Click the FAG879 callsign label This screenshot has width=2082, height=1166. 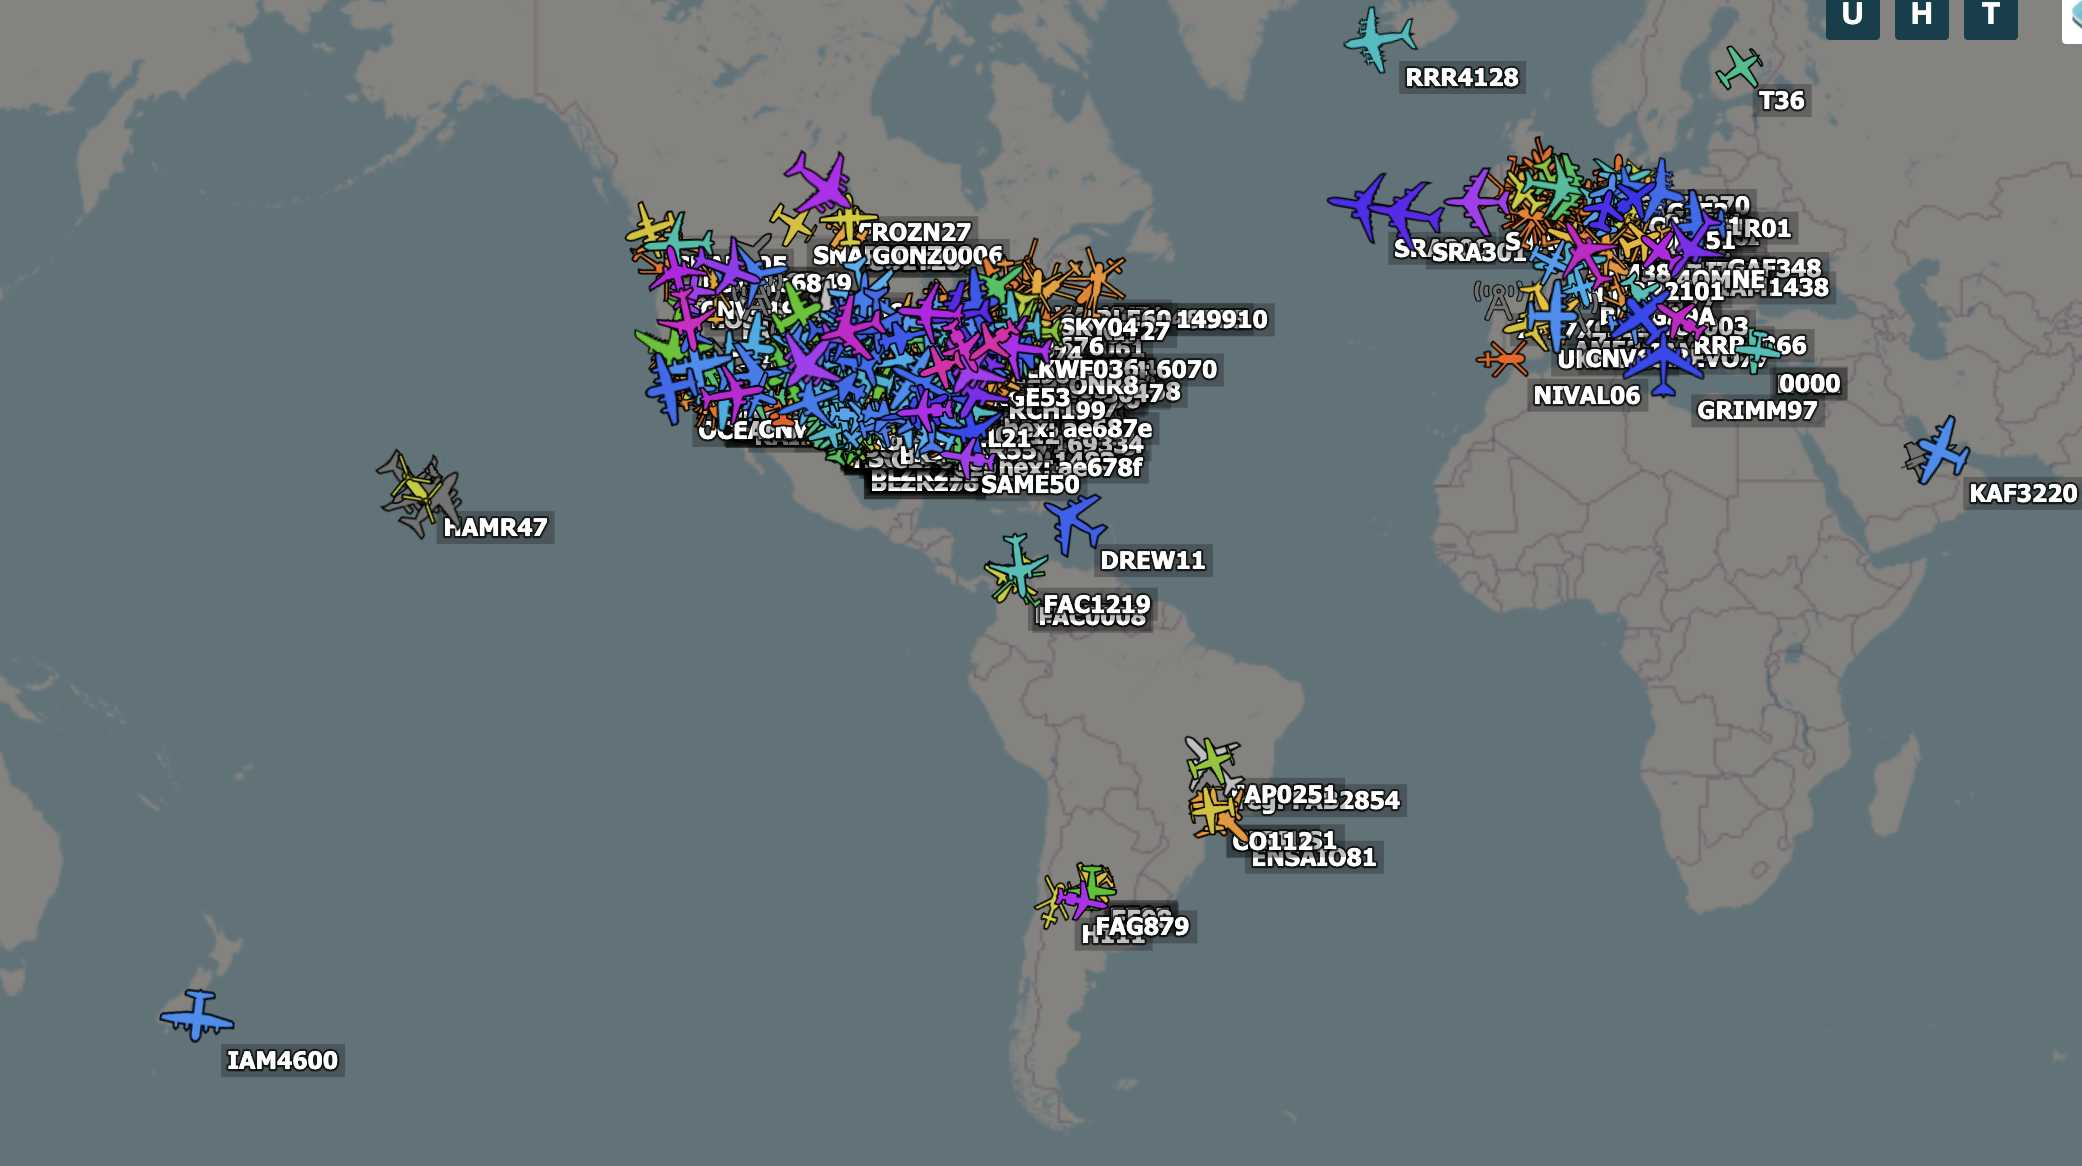(x=1142, y=926)
